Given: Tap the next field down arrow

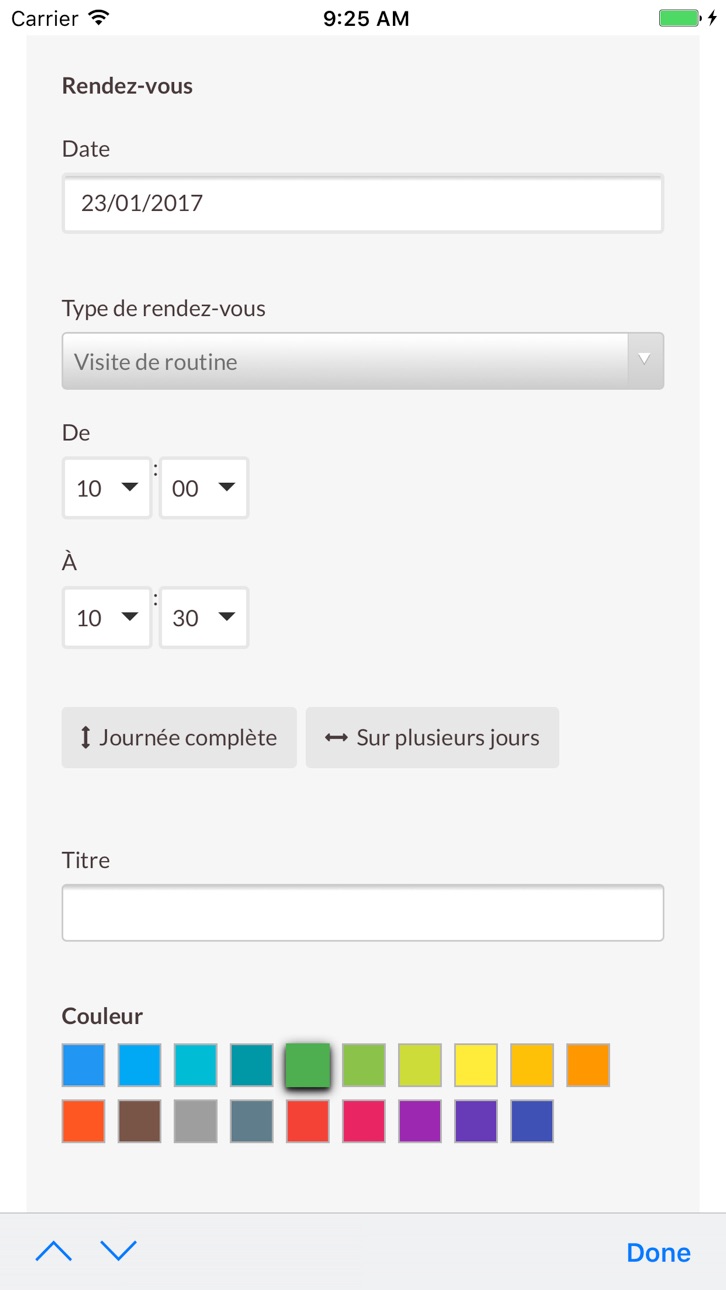Looking at the screenshot, I should [x=118, y=1251].
